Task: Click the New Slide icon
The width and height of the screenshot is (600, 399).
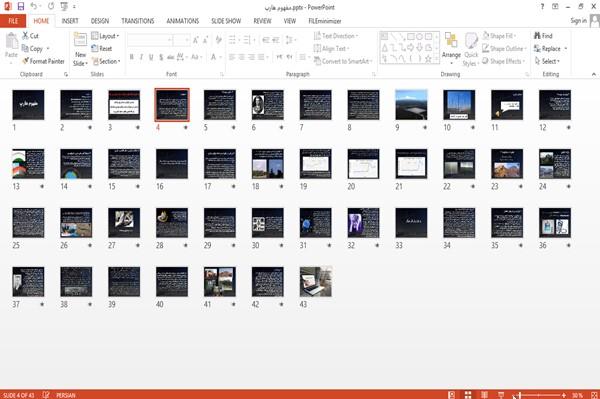Action: tap(80, 41)
